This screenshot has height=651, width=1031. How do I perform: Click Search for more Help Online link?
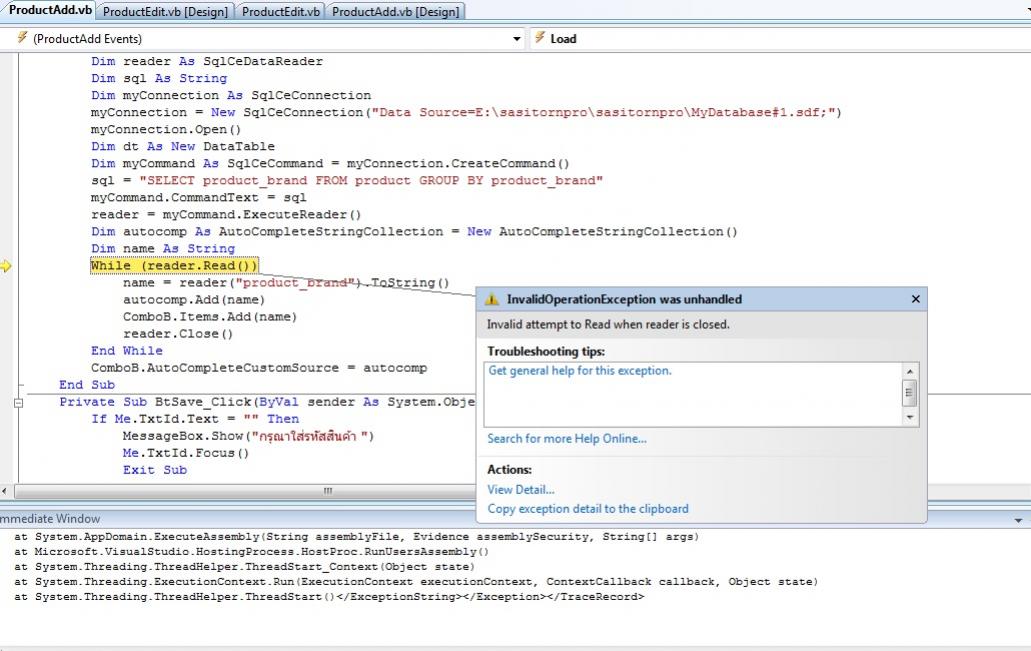pos(566,439)
